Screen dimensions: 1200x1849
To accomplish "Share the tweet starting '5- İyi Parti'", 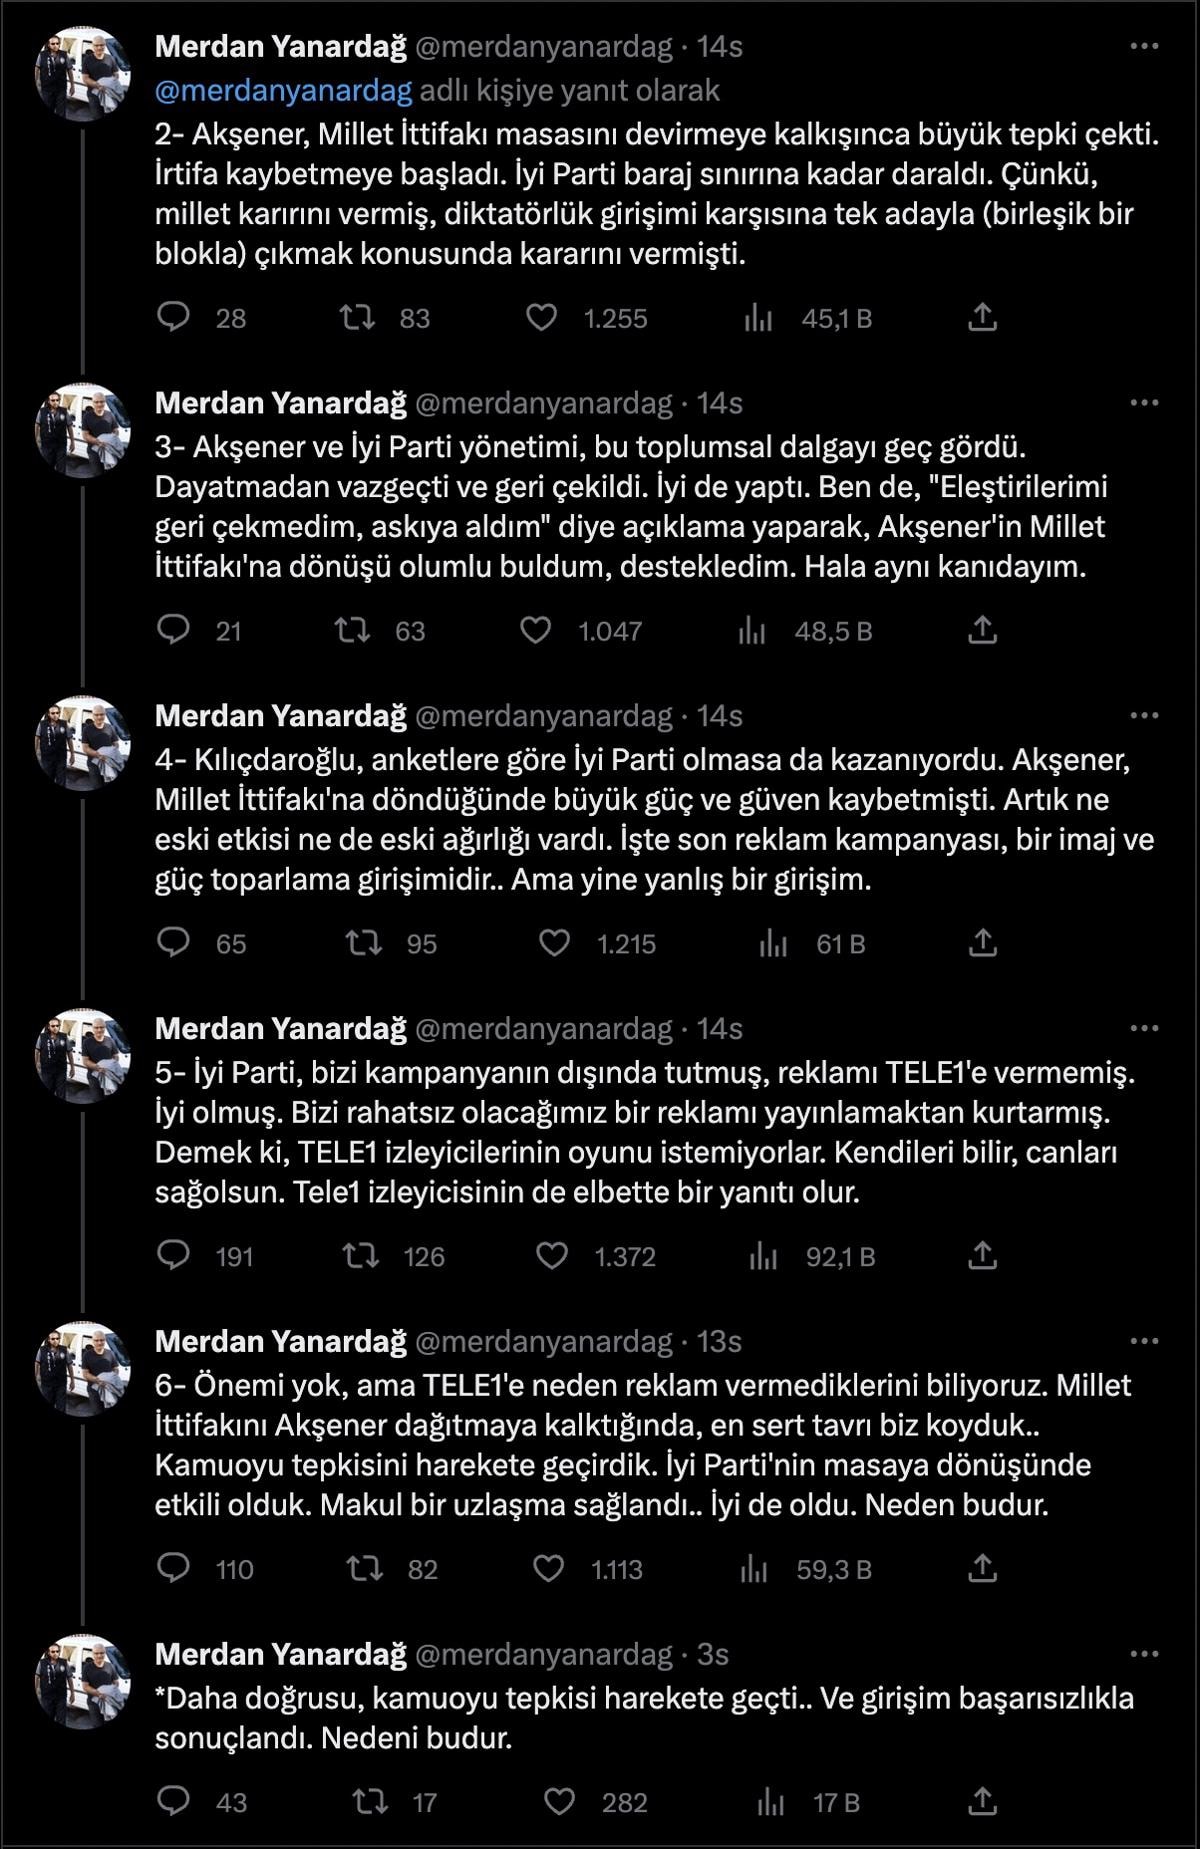I will 982,1257.
